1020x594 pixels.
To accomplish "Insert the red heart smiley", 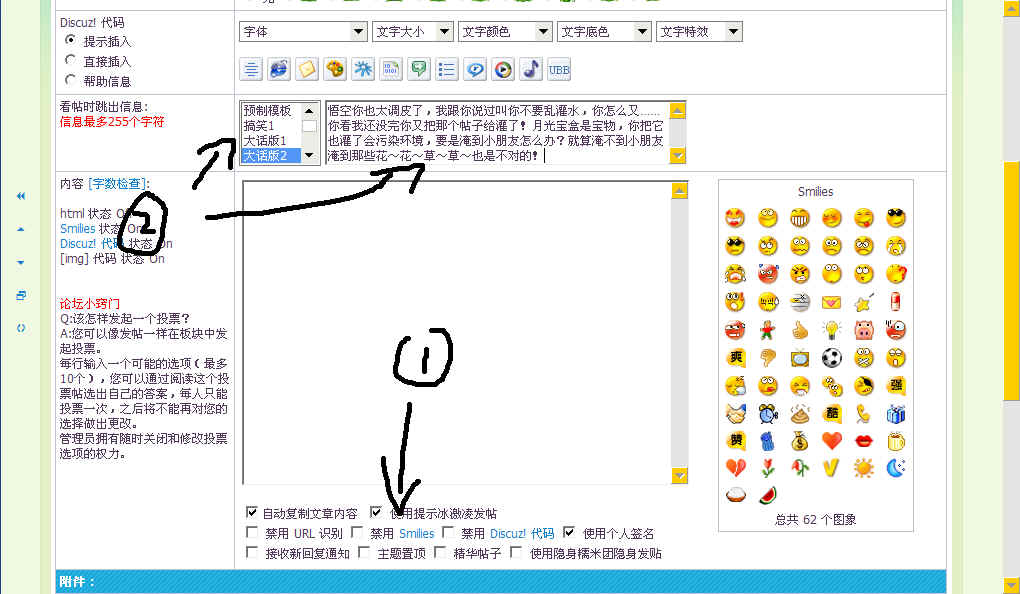I will [x=831, y=440].
